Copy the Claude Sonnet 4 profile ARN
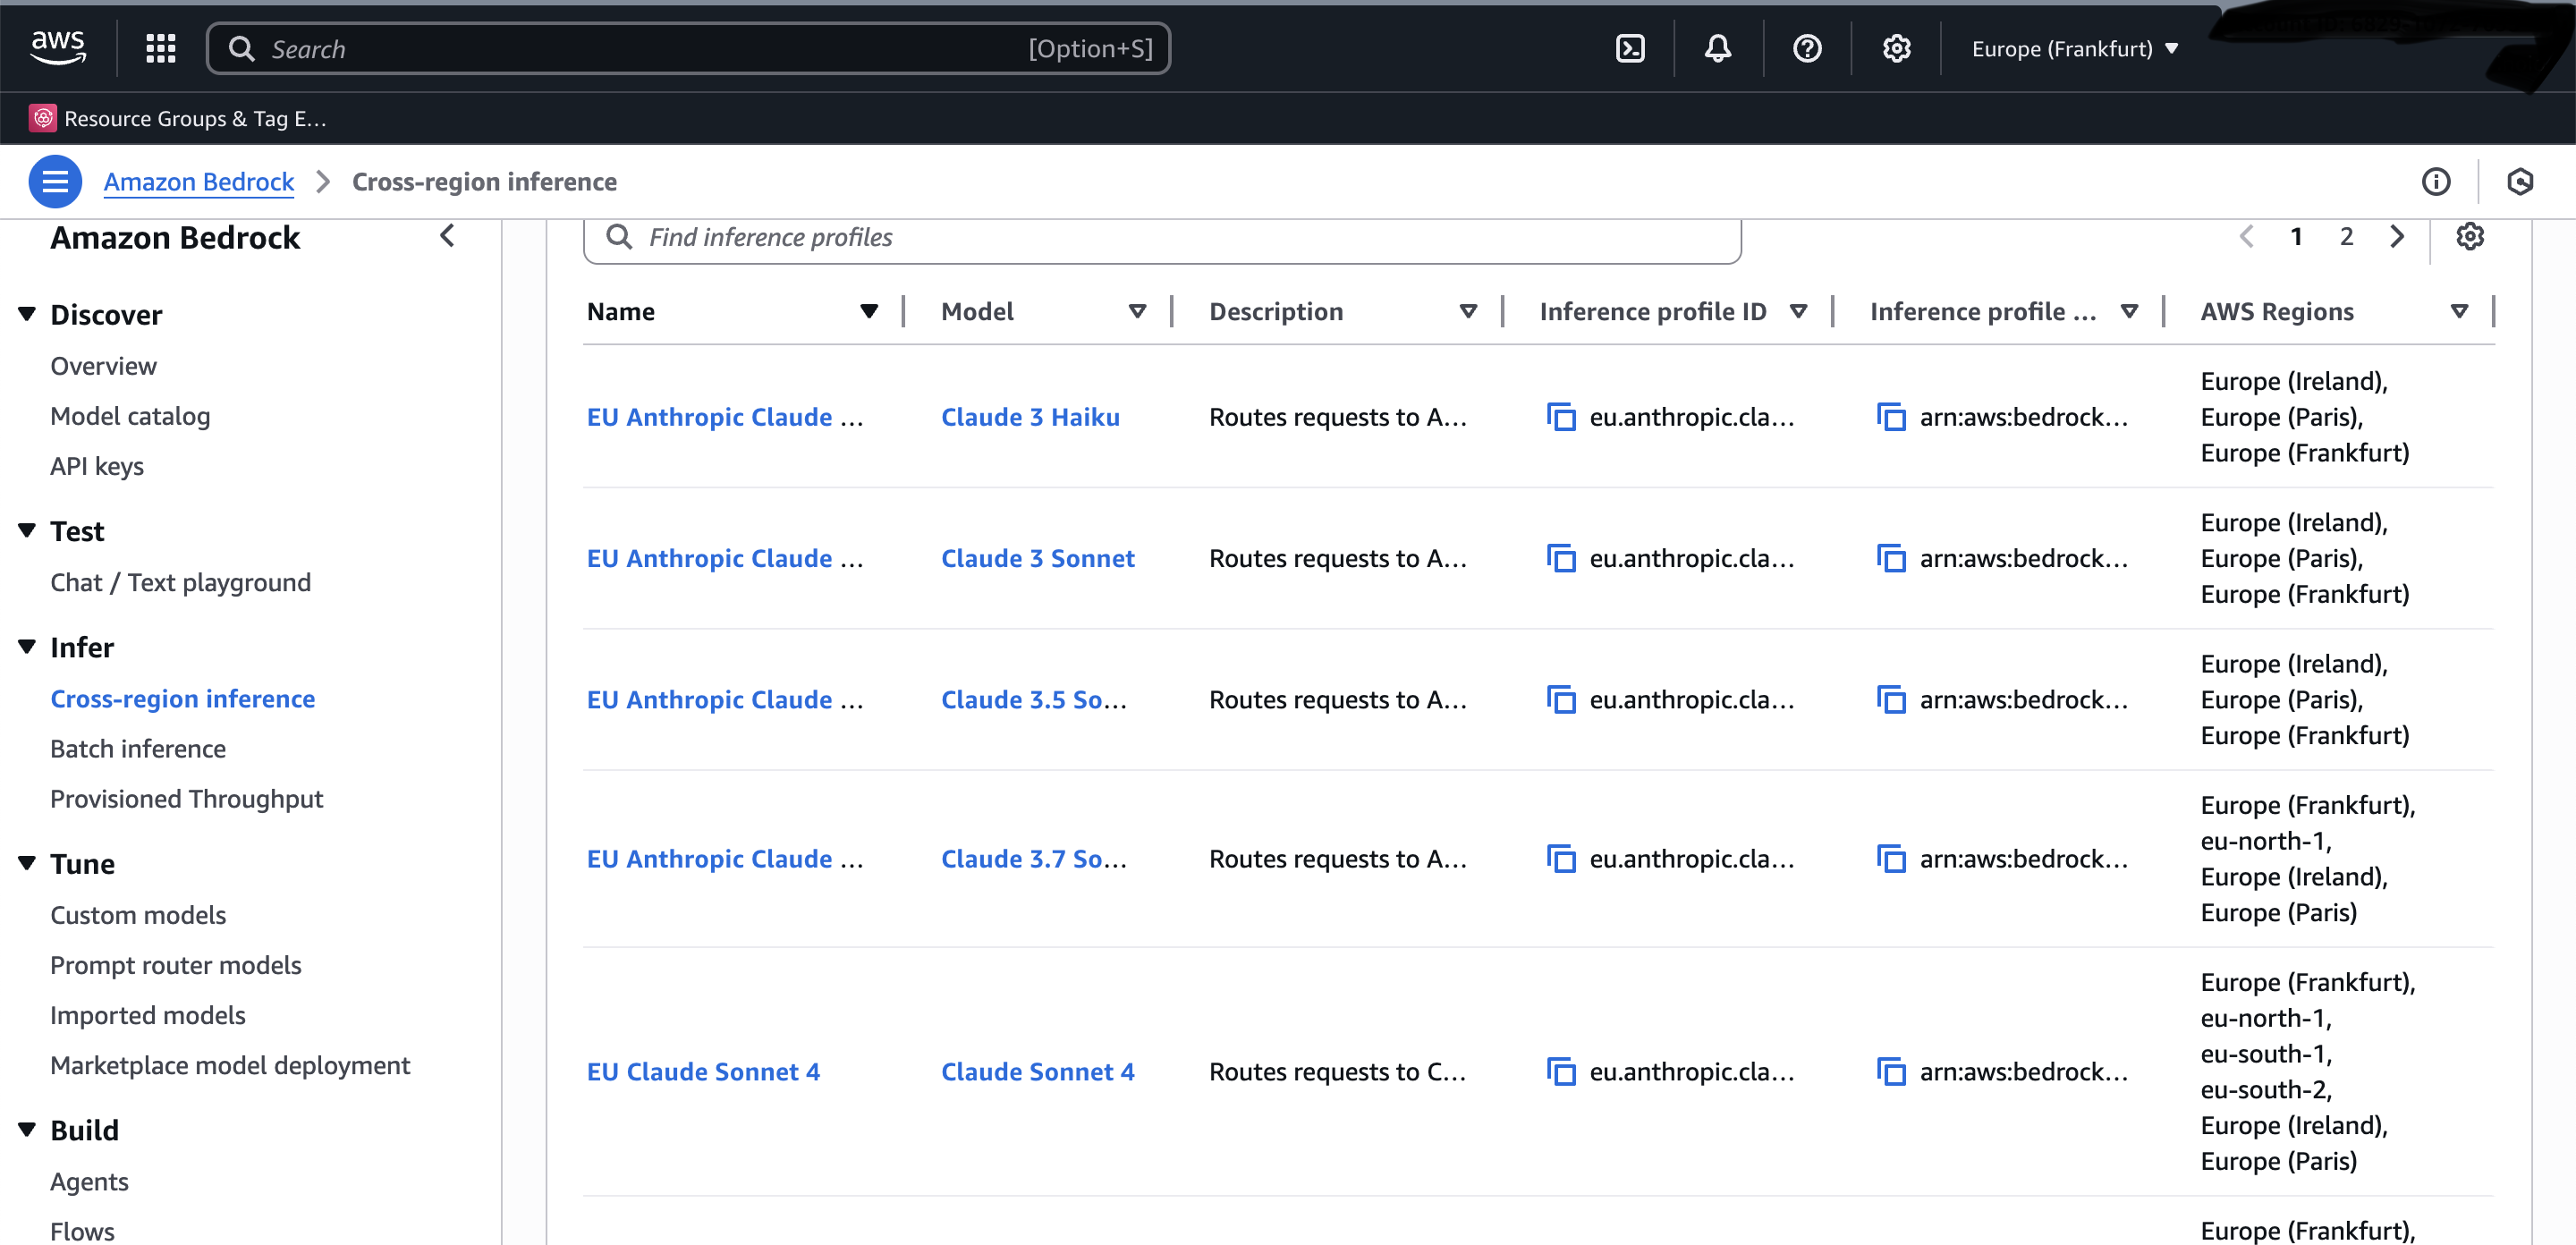This screenshot has height=1245, width=2576. click(x=1891, y=1072)
